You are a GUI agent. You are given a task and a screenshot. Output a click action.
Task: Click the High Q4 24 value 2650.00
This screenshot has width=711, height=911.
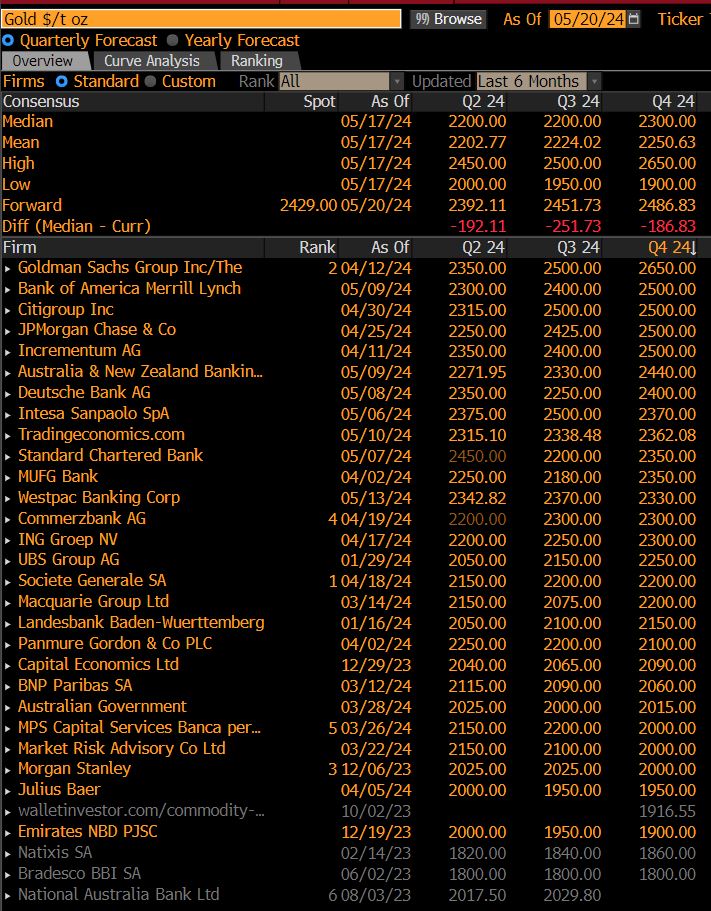667,164
